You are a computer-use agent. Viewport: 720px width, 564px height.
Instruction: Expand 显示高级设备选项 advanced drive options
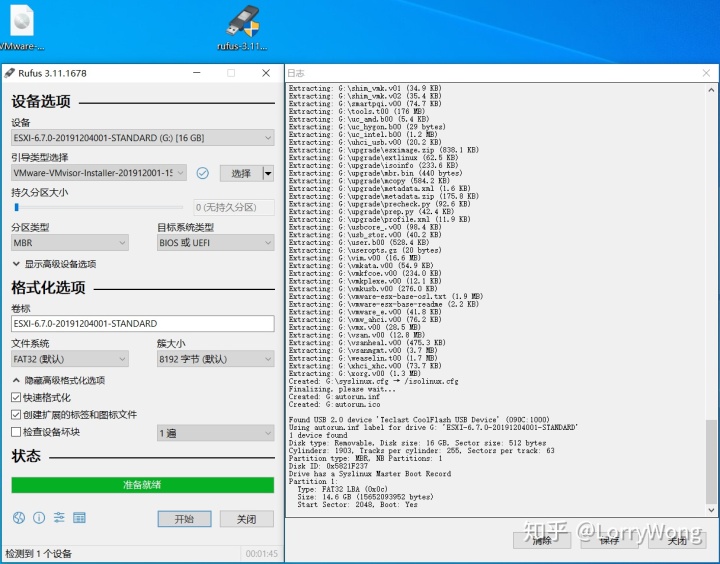pyautogui.click(x=54, y=264)
